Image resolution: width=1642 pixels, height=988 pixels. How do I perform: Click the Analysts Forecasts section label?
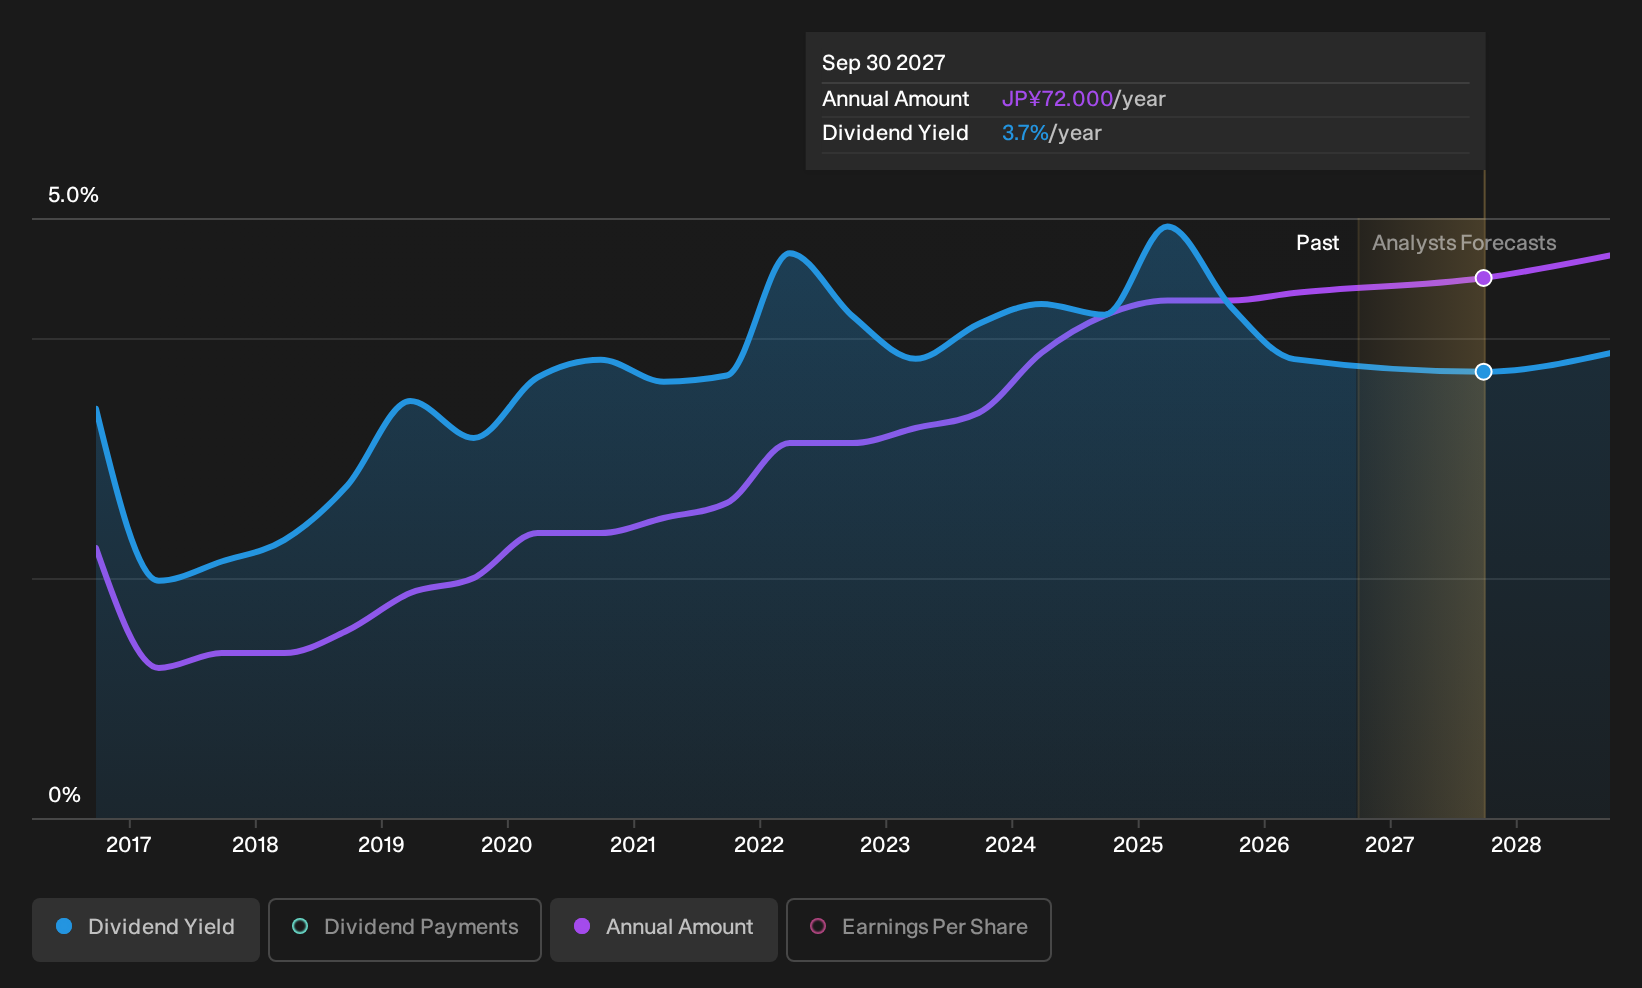(1464, 243)
